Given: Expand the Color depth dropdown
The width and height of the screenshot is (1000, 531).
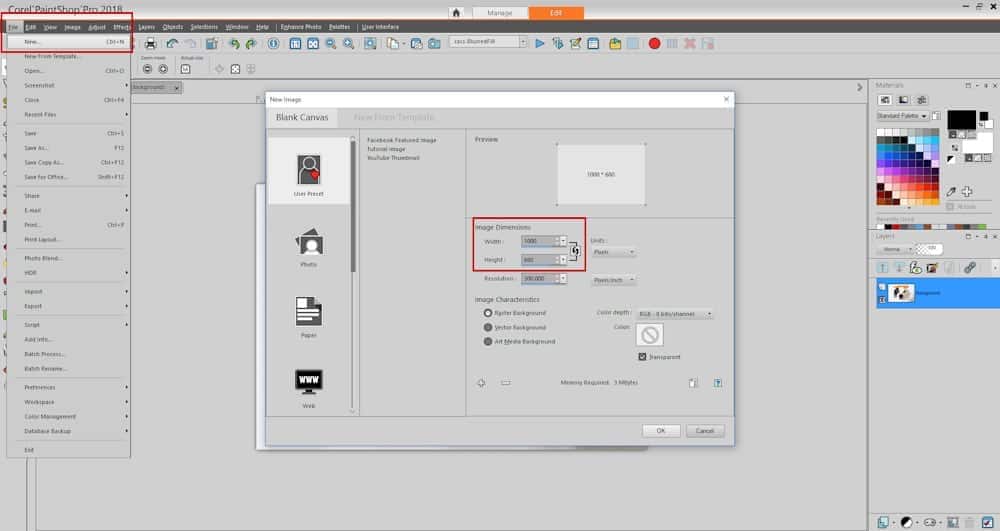Looking at the screenshot, I should tap(675, 313).
